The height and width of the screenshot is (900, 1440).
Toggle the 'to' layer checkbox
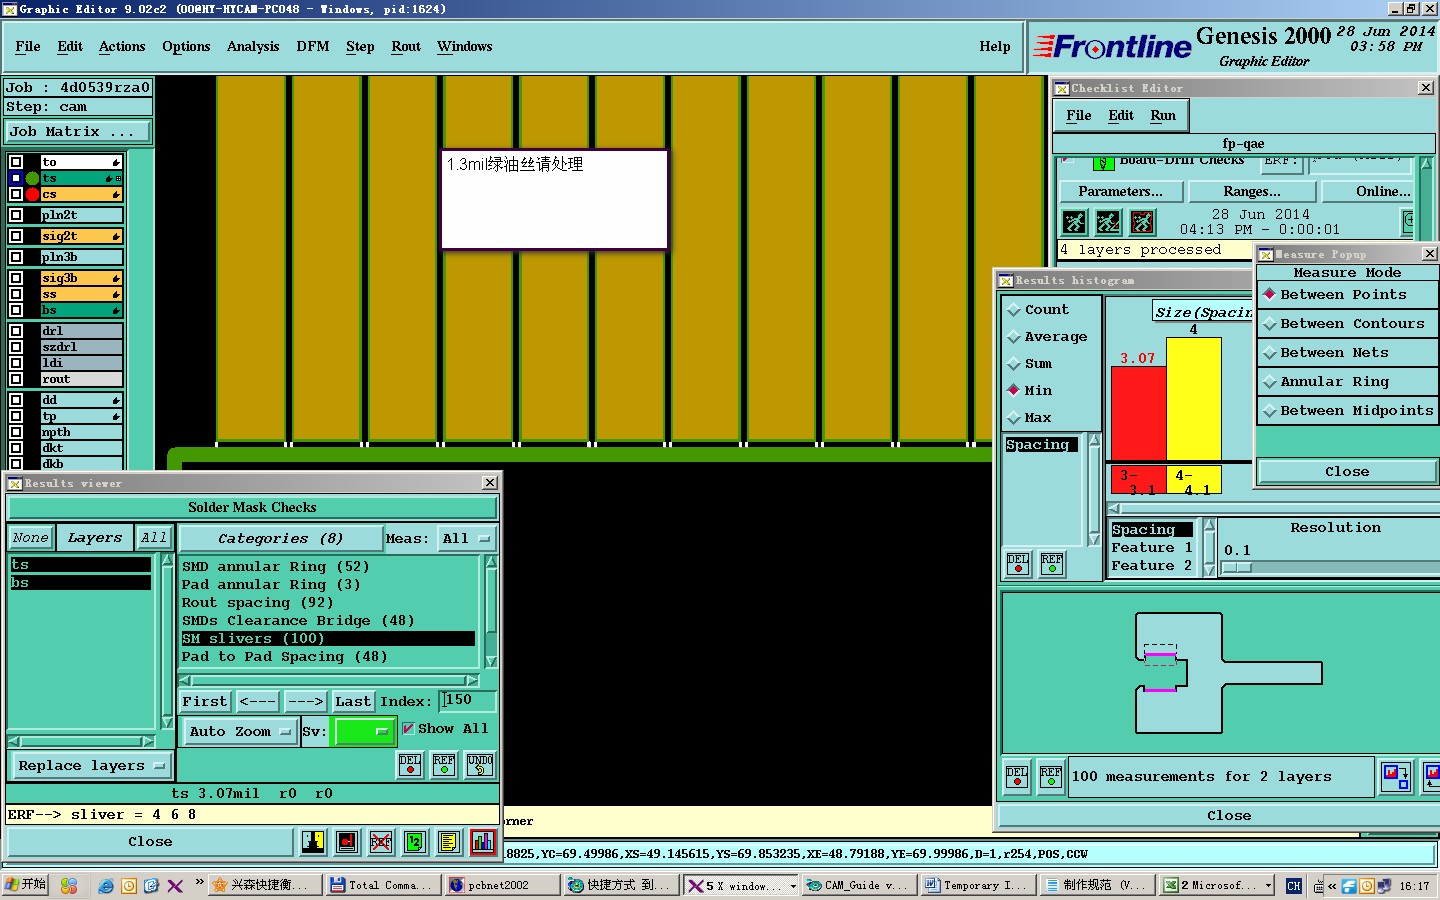[x=16, y=162]
